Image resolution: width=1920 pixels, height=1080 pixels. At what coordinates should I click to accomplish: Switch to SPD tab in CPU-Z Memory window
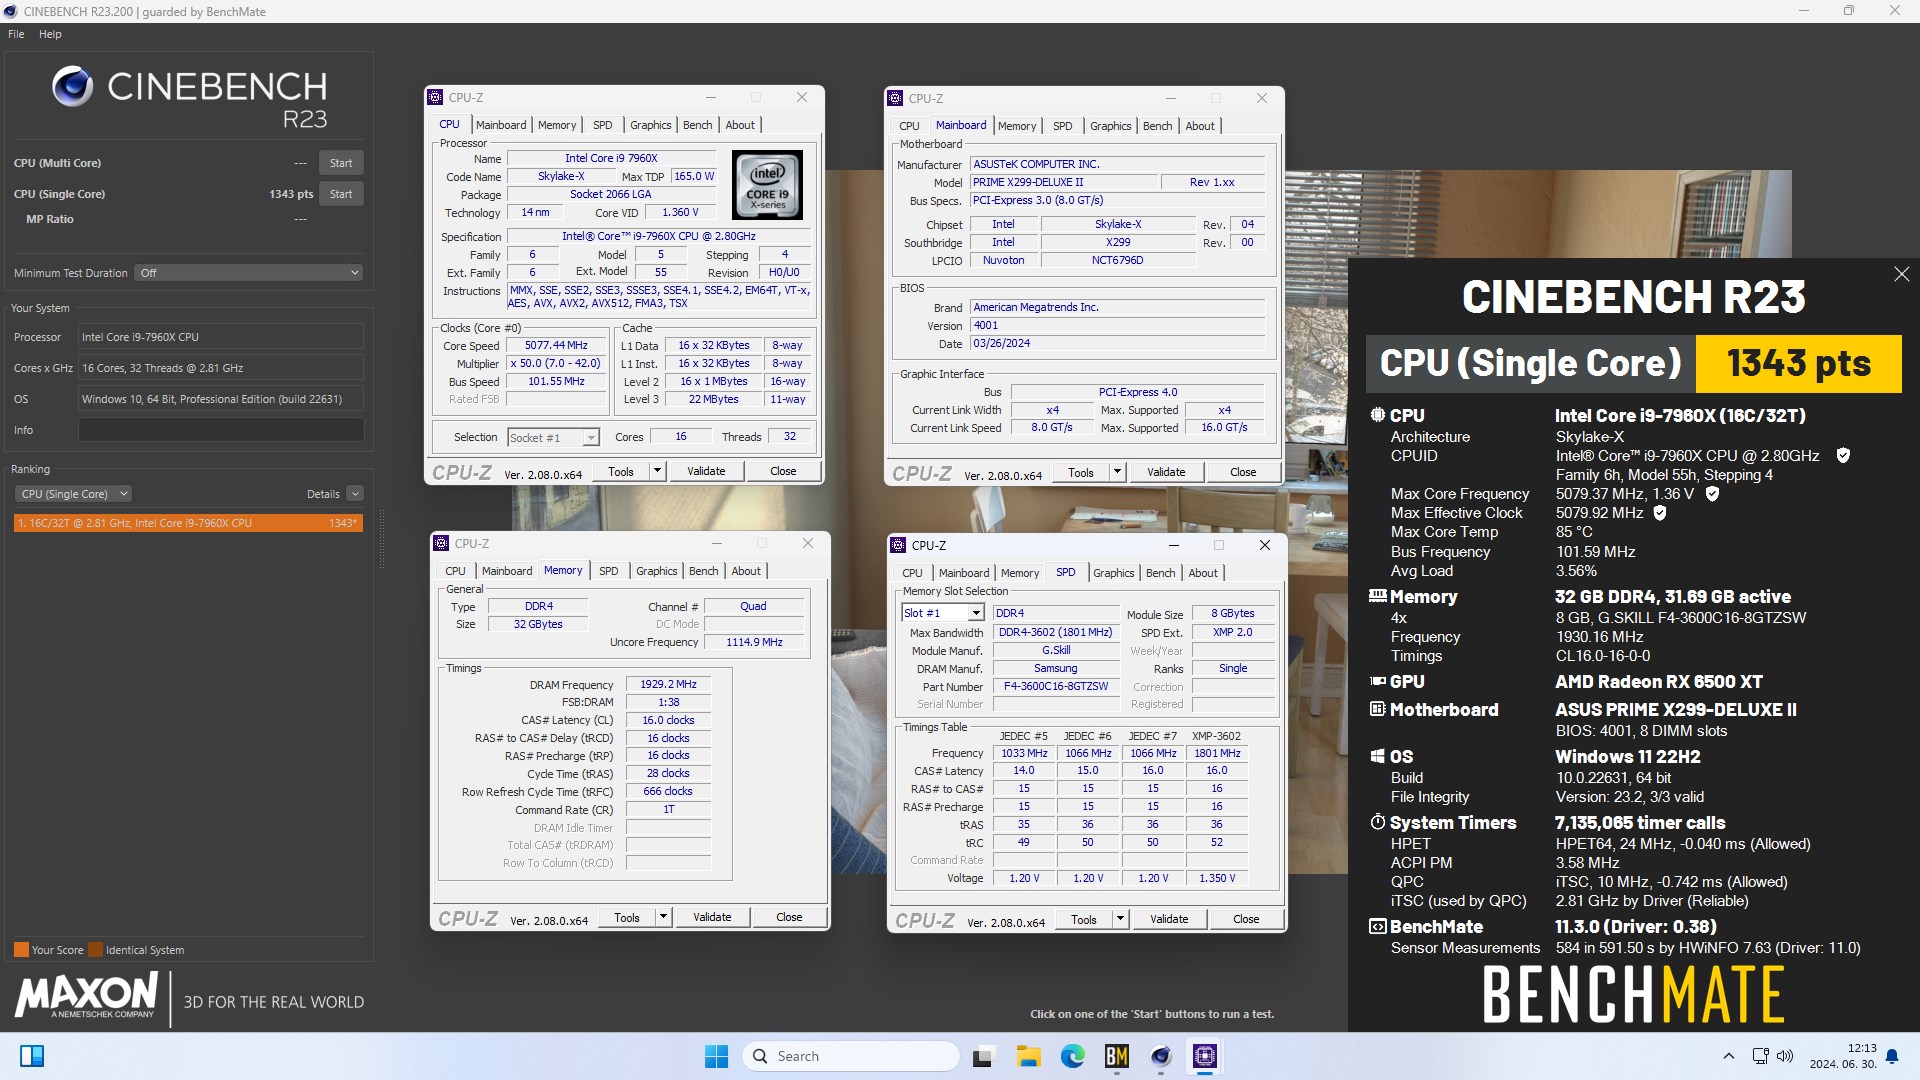click(x=609, y=571)
